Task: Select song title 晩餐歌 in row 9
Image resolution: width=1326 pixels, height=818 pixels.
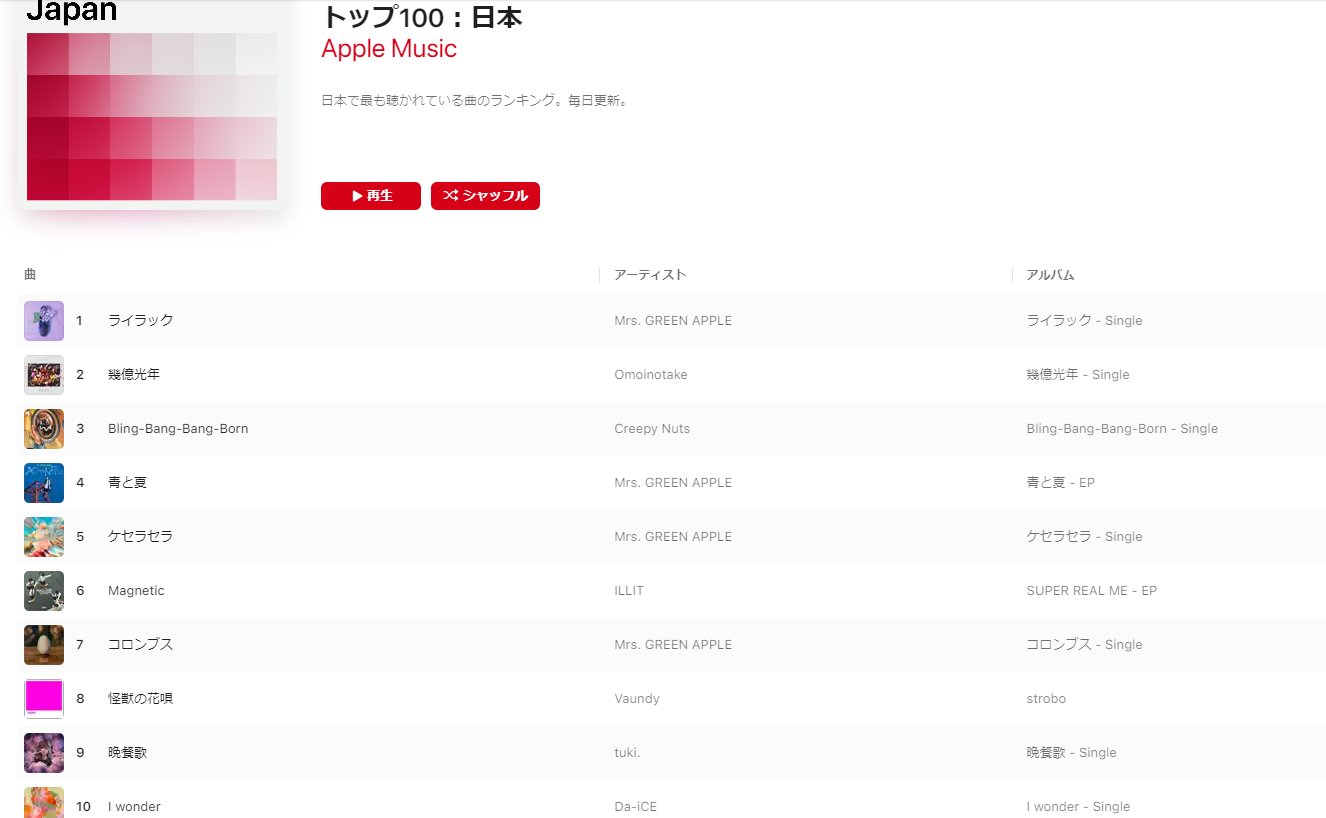Action: (x=128, y=753)
